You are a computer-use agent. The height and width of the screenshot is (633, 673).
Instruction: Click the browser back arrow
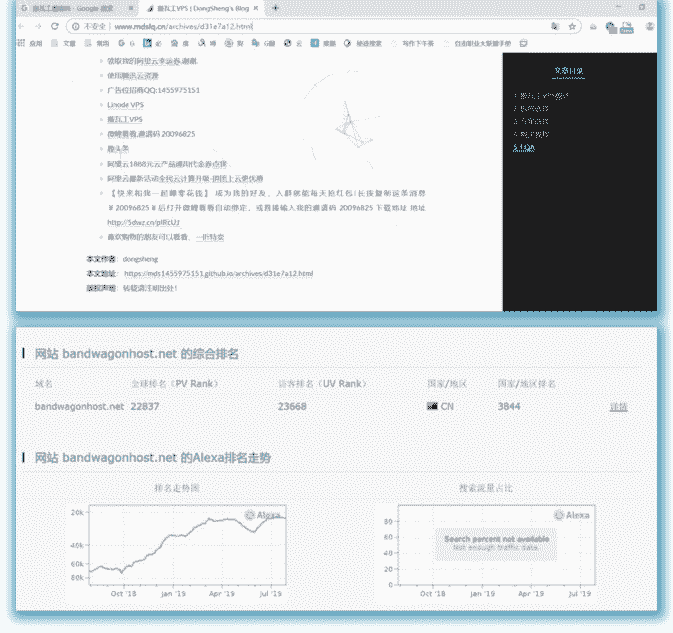23,26
